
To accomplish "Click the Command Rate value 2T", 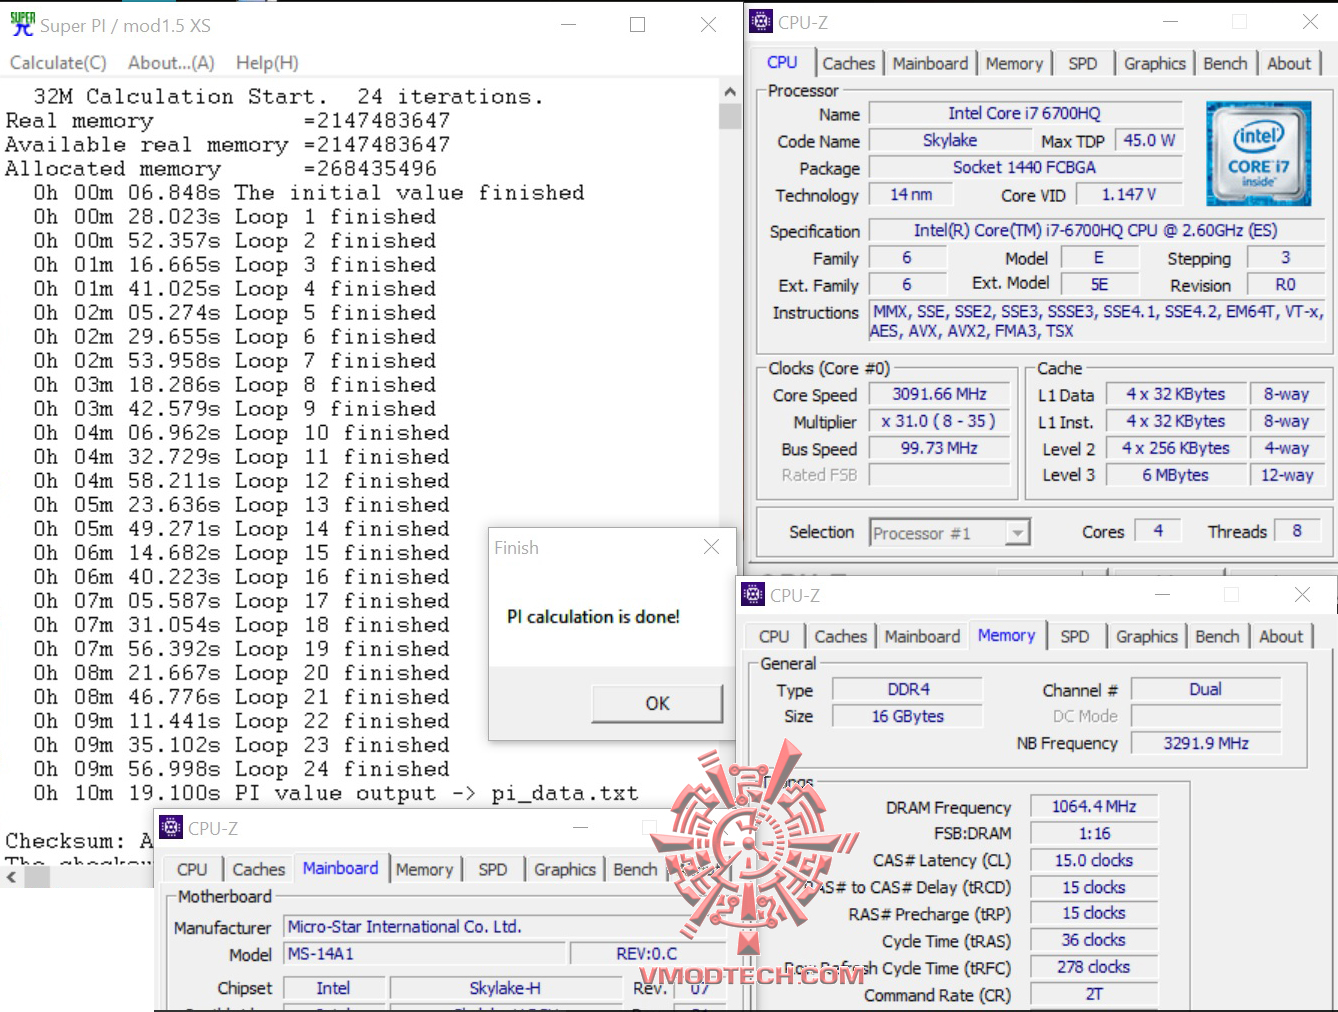I will pyautogui.click(x=1094, y=994).
